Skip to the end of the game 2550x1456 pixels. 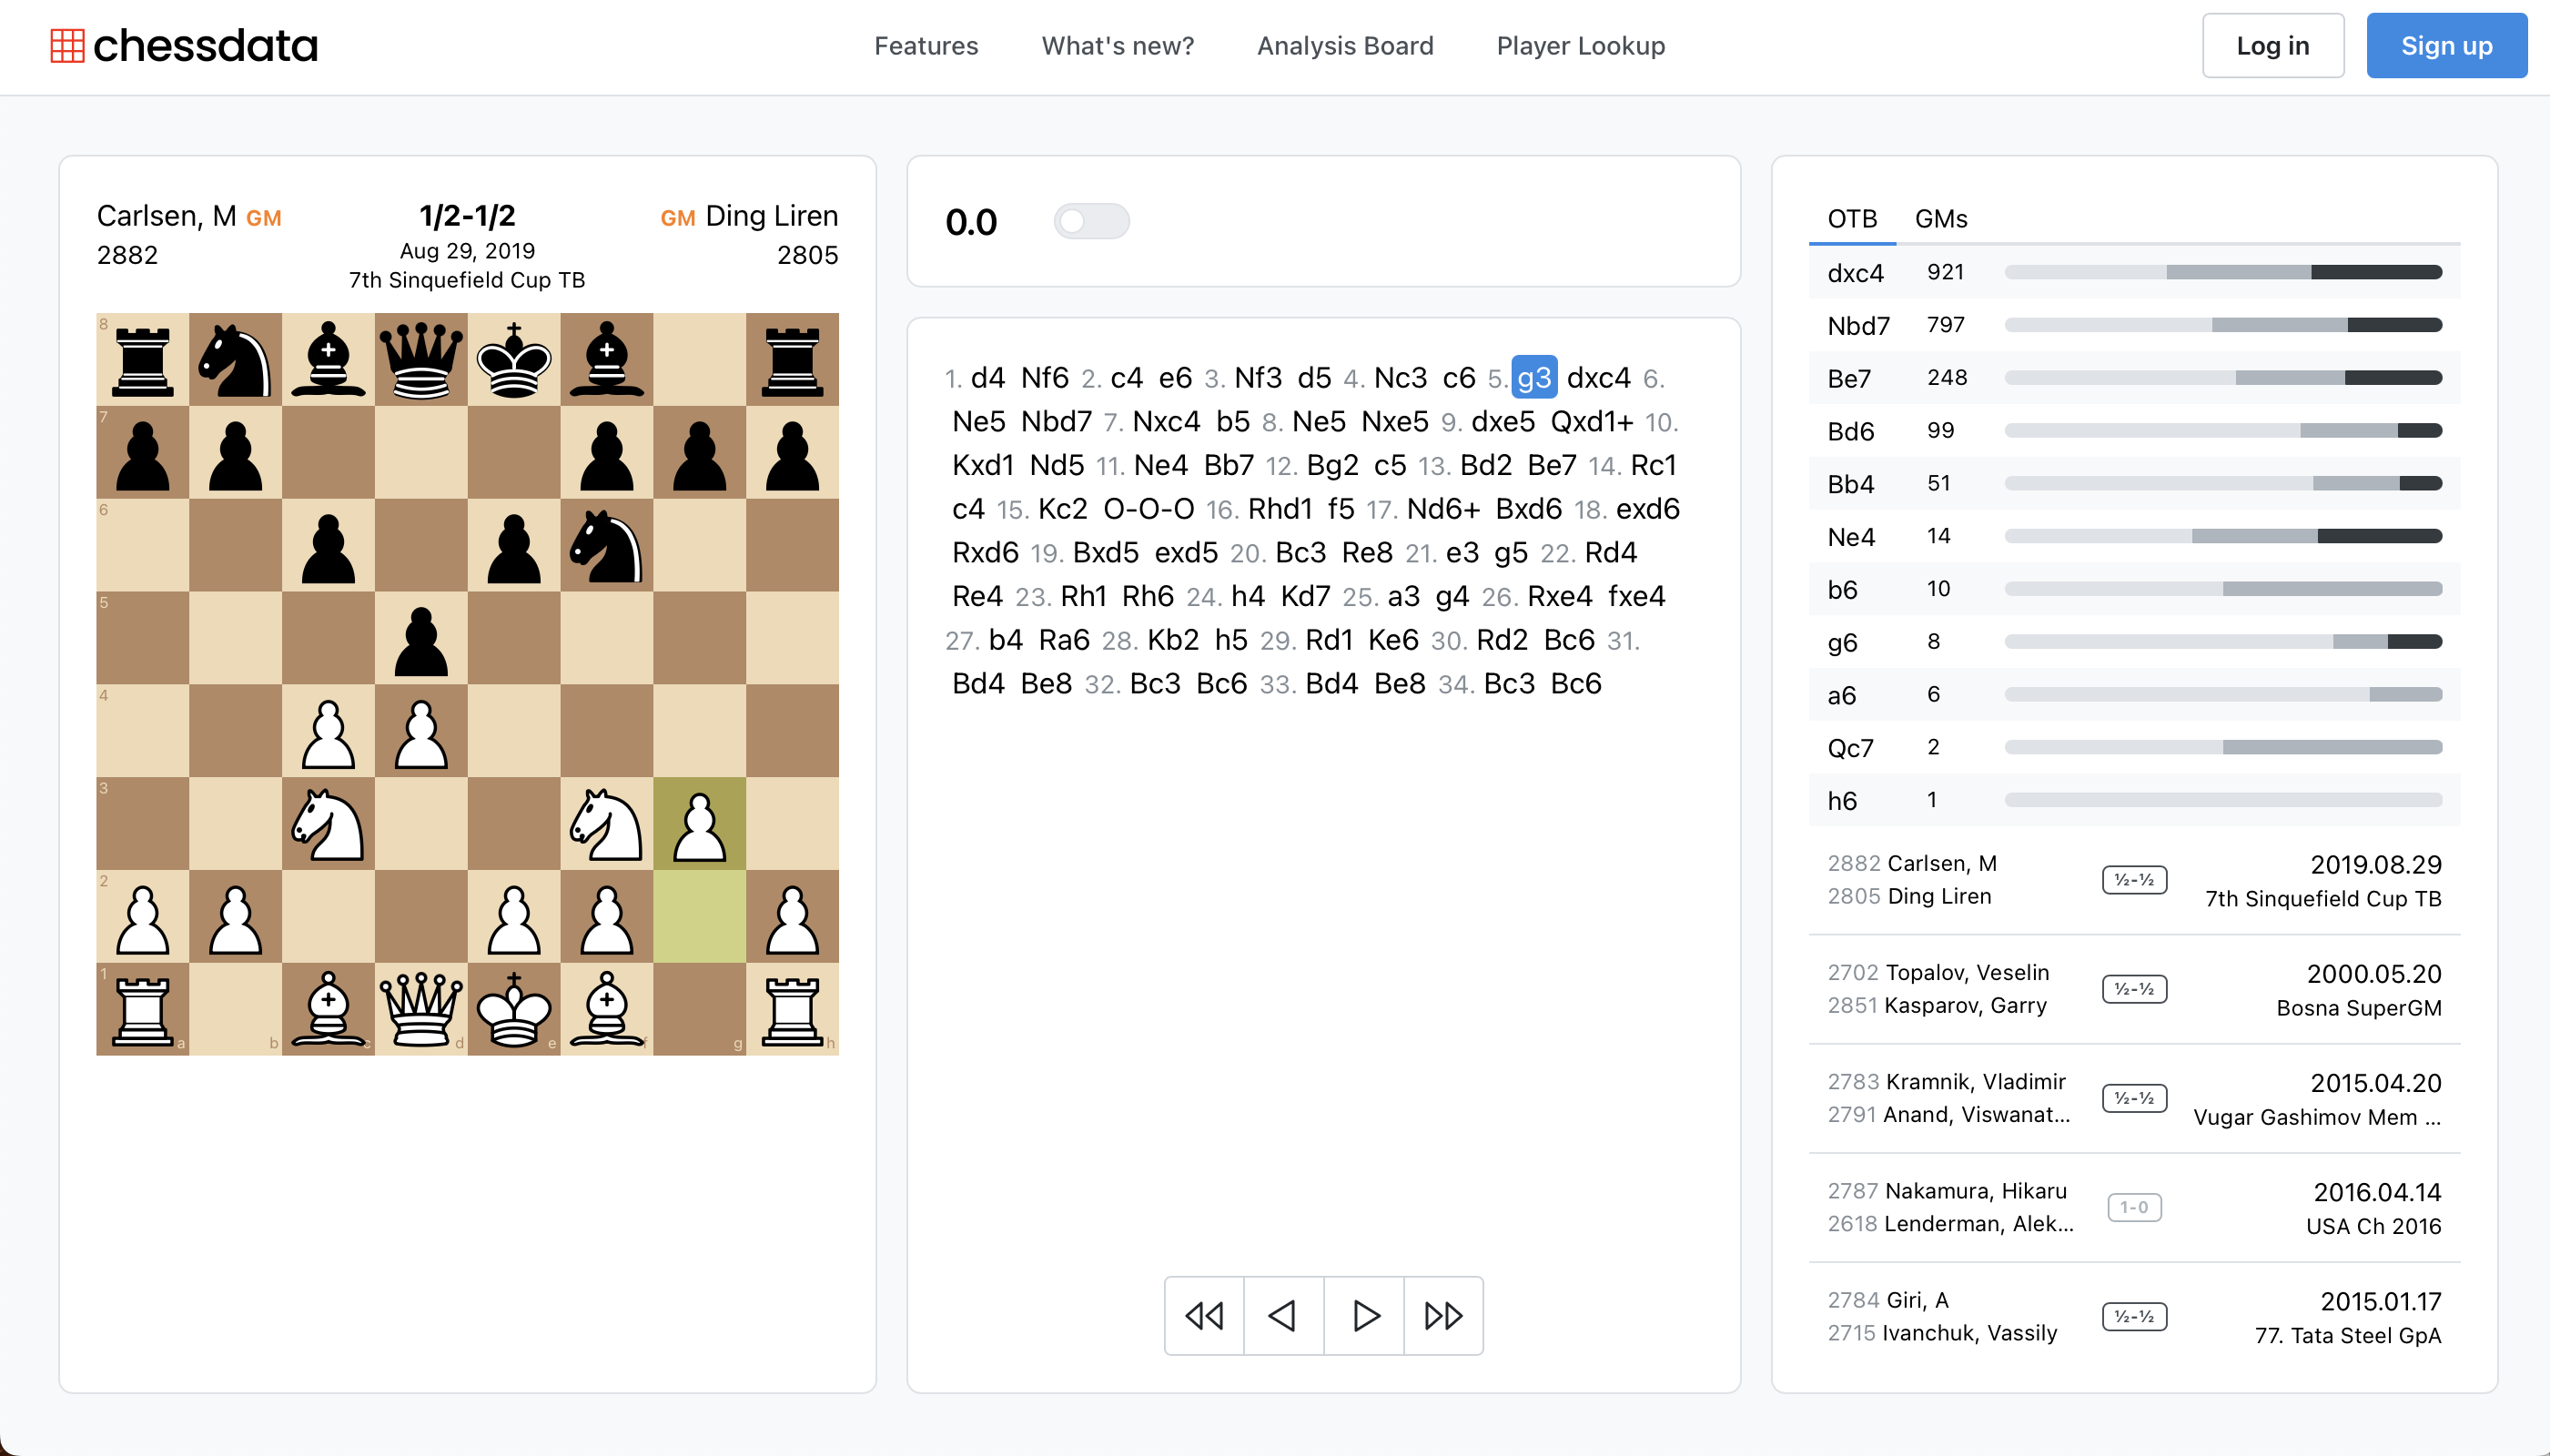pyautogui.click(x=1443, y=1316)
